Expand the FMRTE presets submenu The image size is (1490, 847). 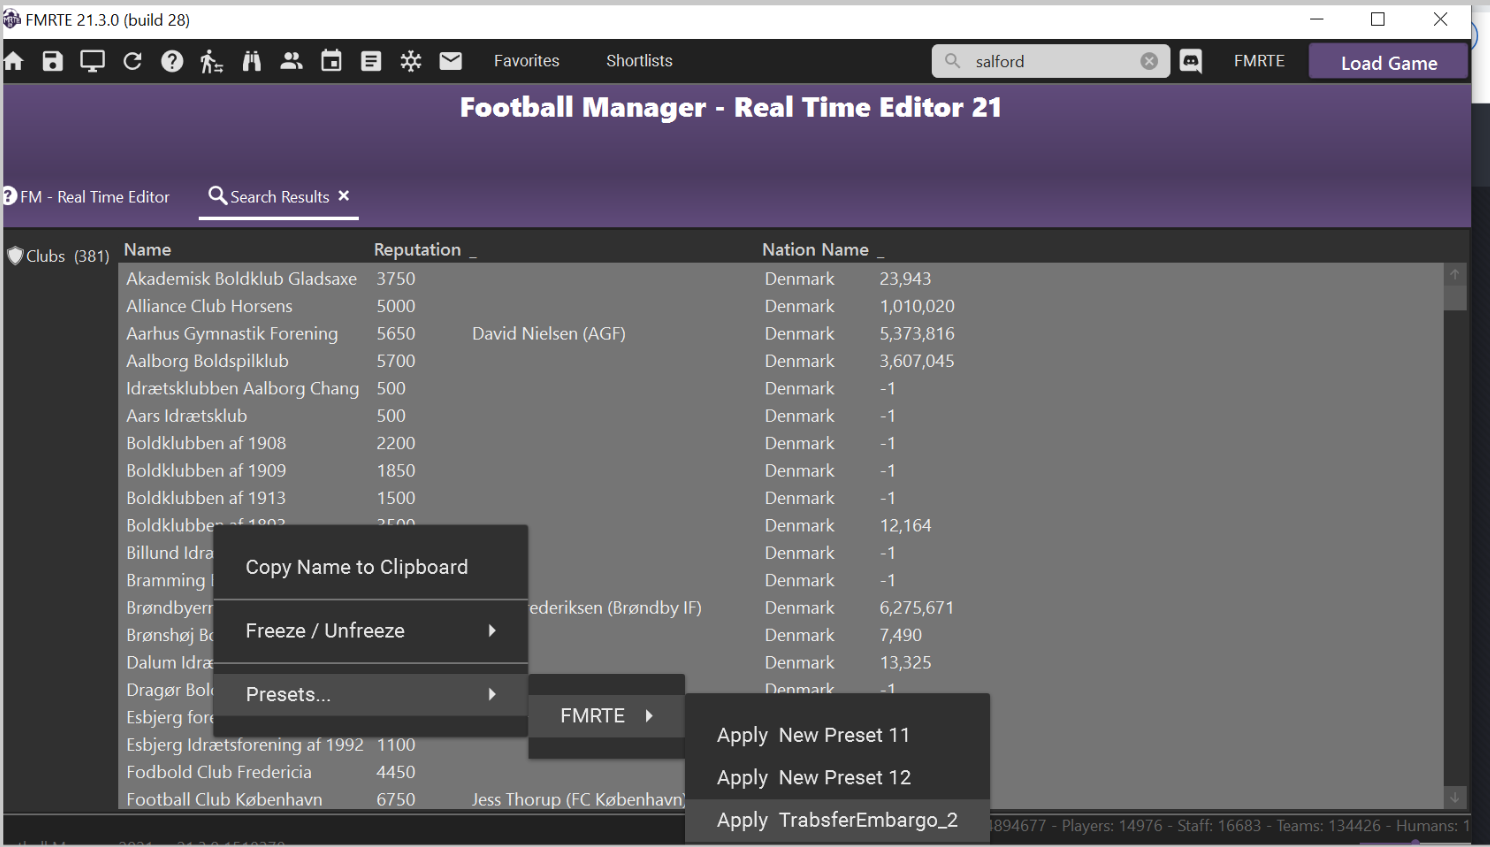(x=606, y=716)
